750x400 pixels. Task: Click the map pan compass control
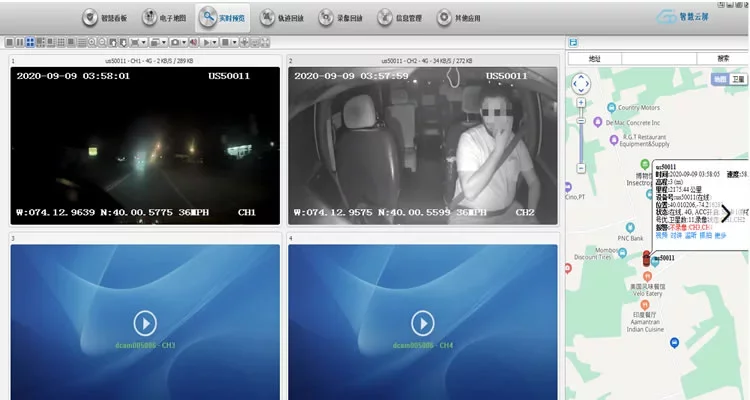coord(583,85)
